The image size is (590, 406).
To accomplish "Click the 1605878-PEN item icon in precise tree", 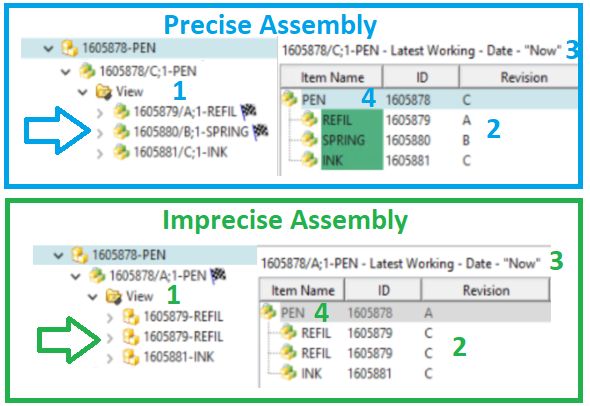I will [x=70, y=48].
